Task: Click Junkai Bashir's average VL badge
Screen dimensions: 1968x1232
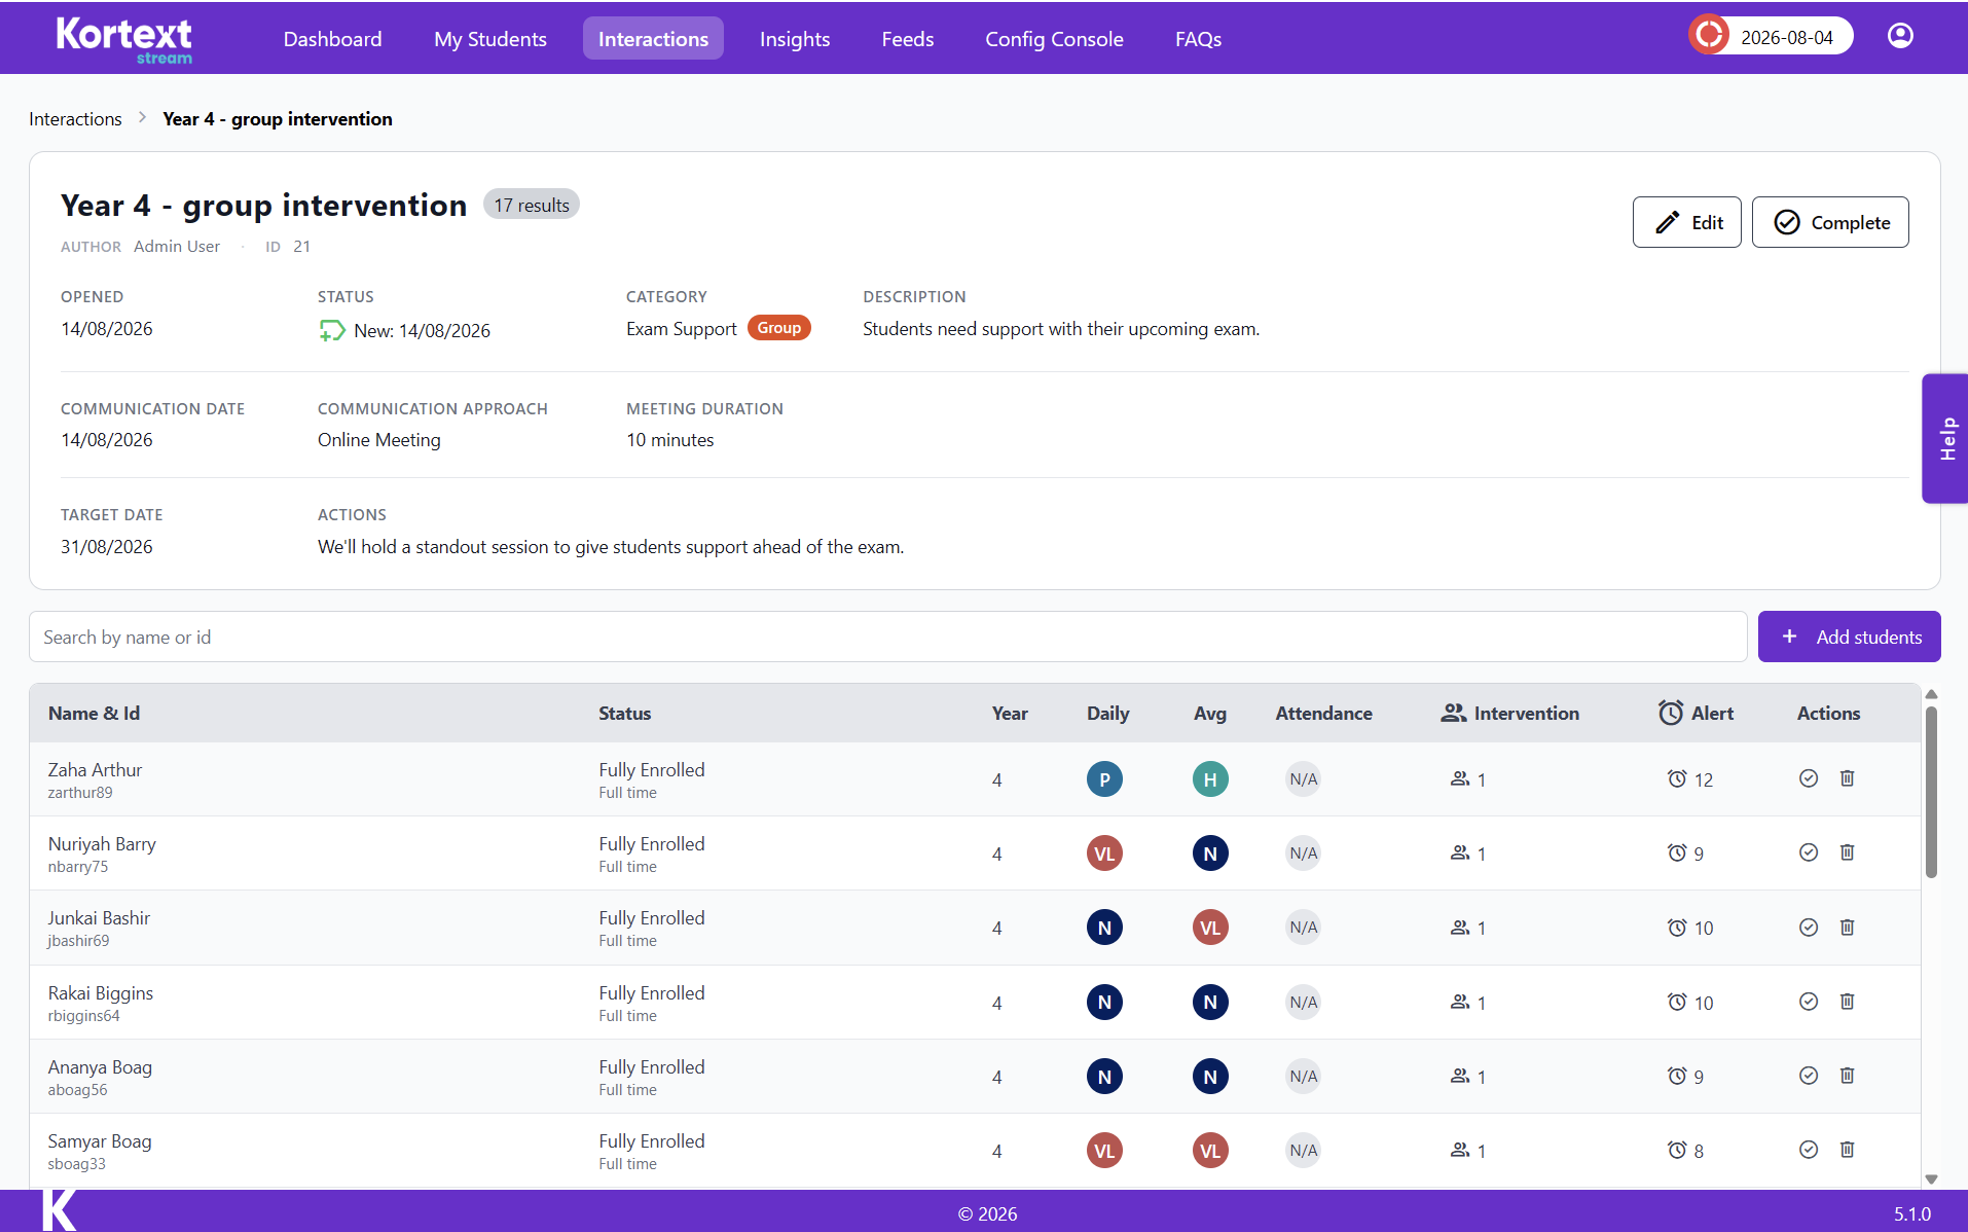Action: 1210,927
